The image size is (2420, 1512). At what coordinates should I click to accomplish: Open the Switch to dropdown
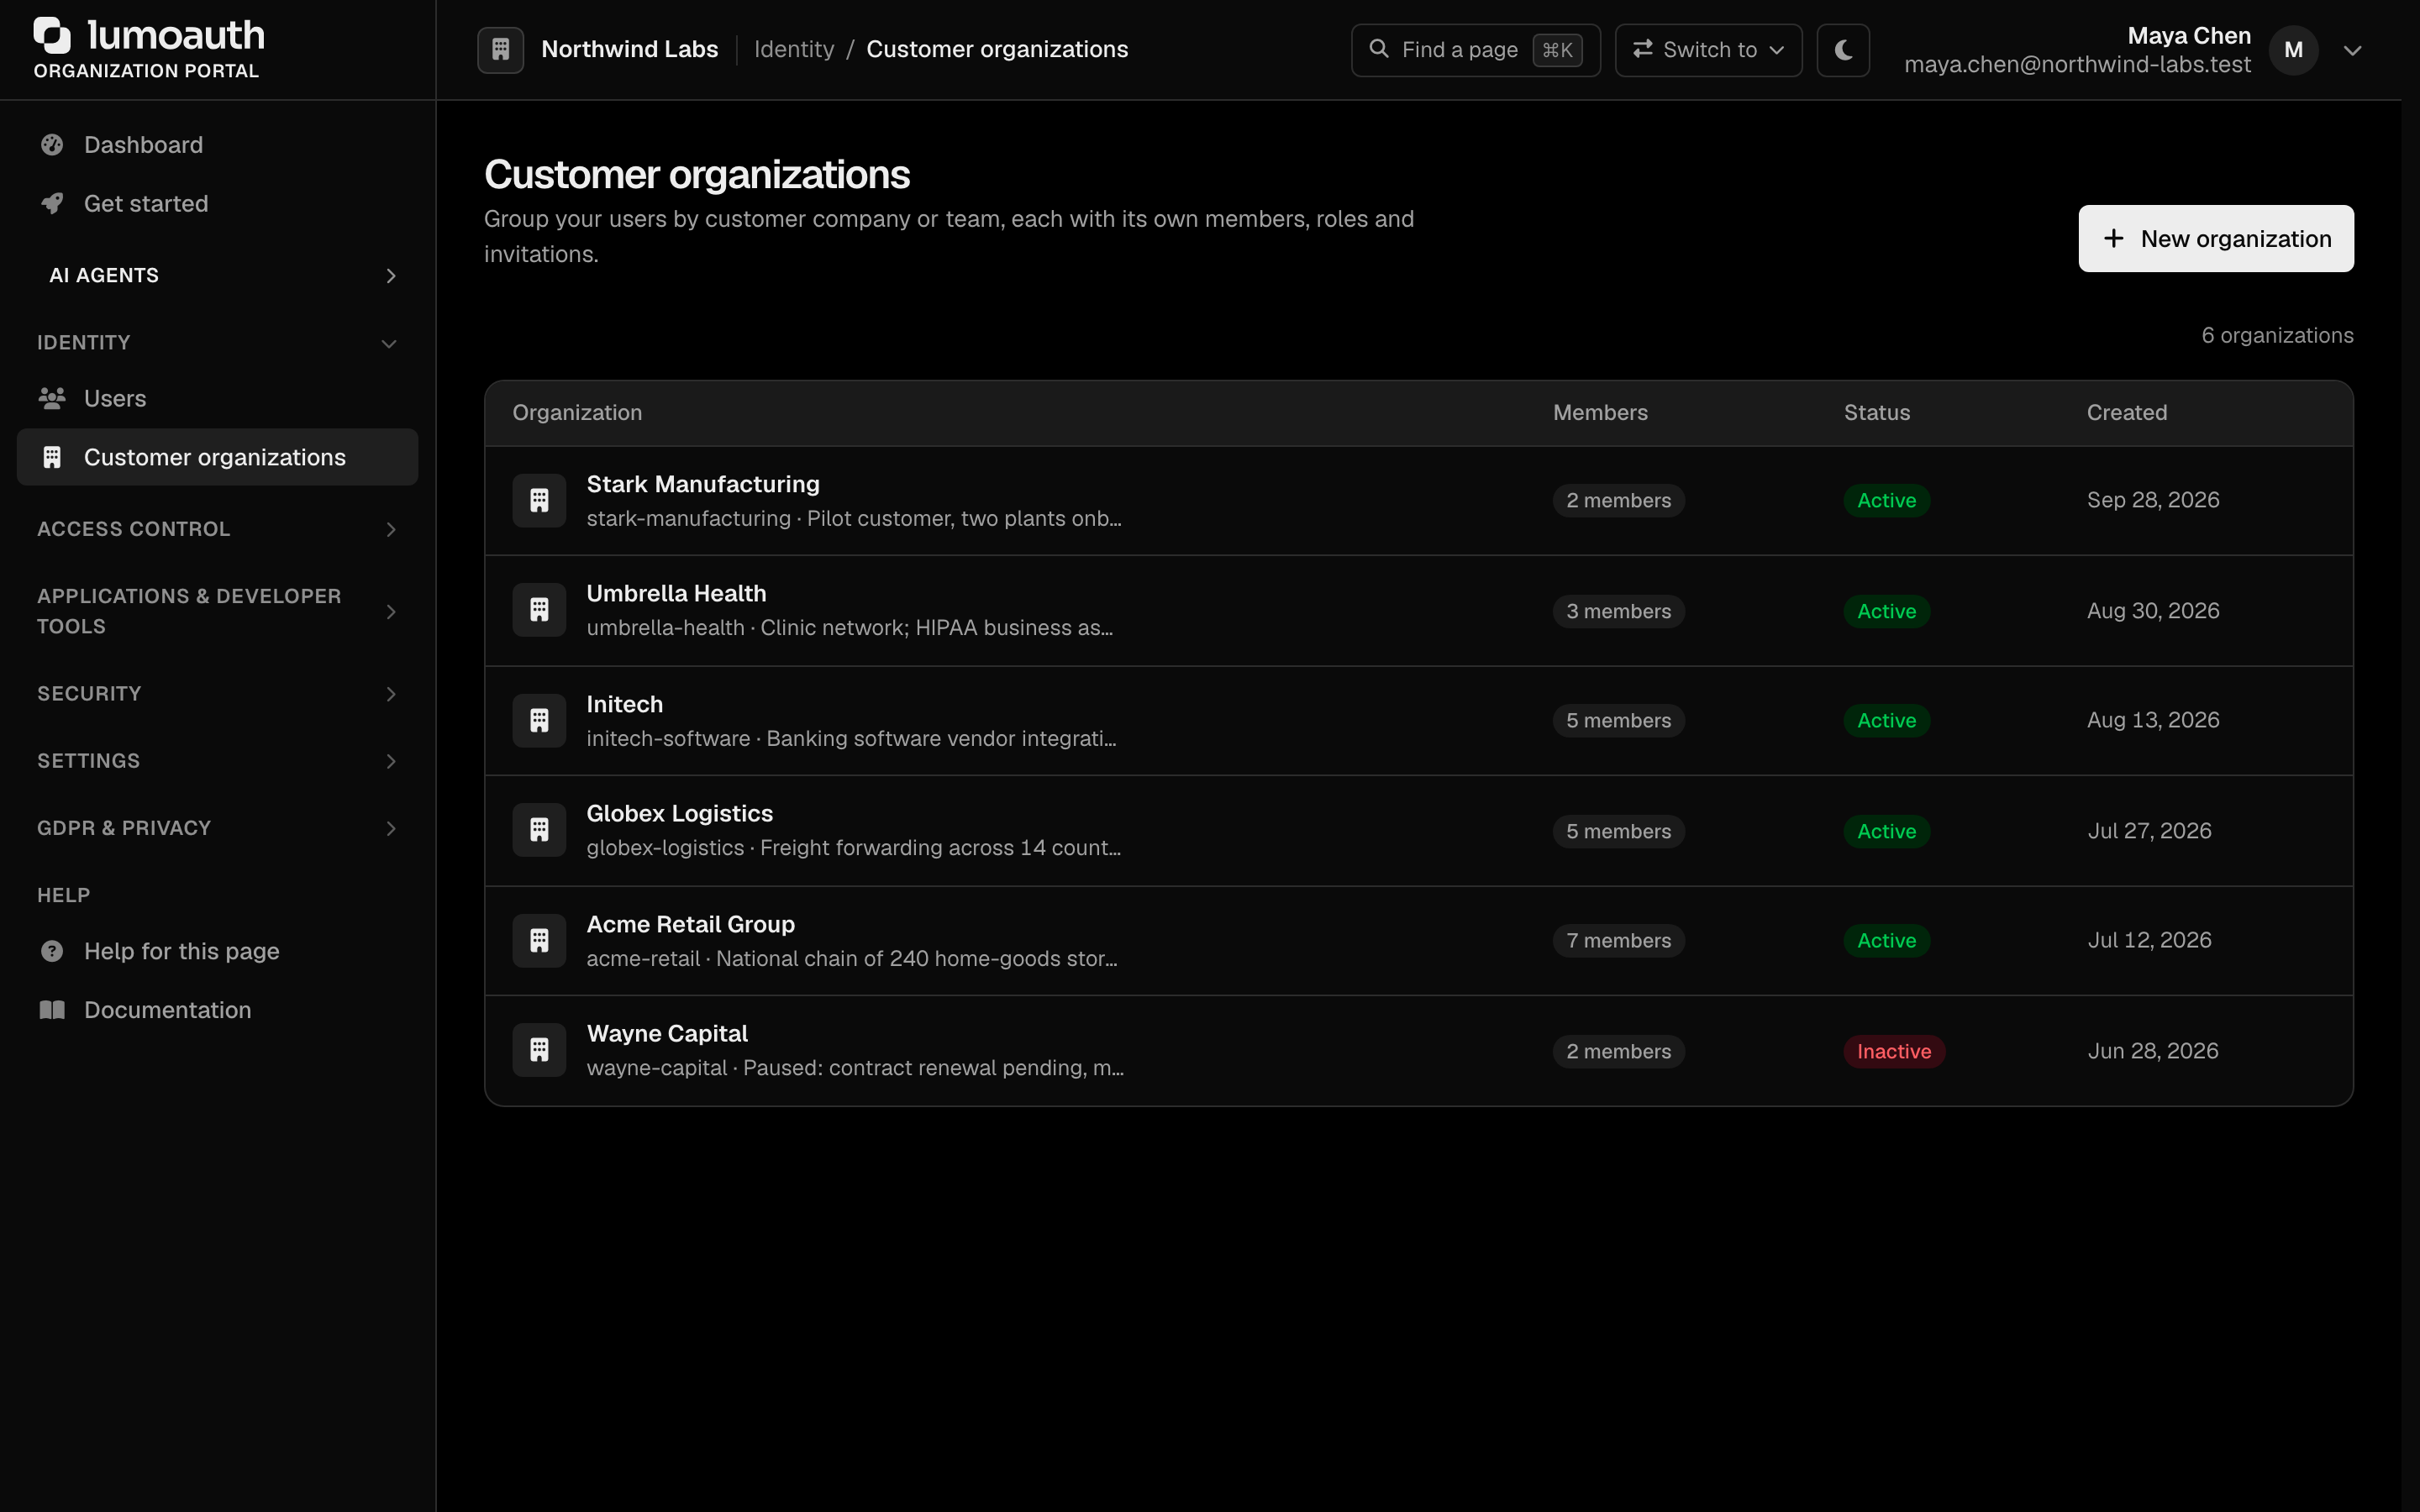pos(1708,50)
